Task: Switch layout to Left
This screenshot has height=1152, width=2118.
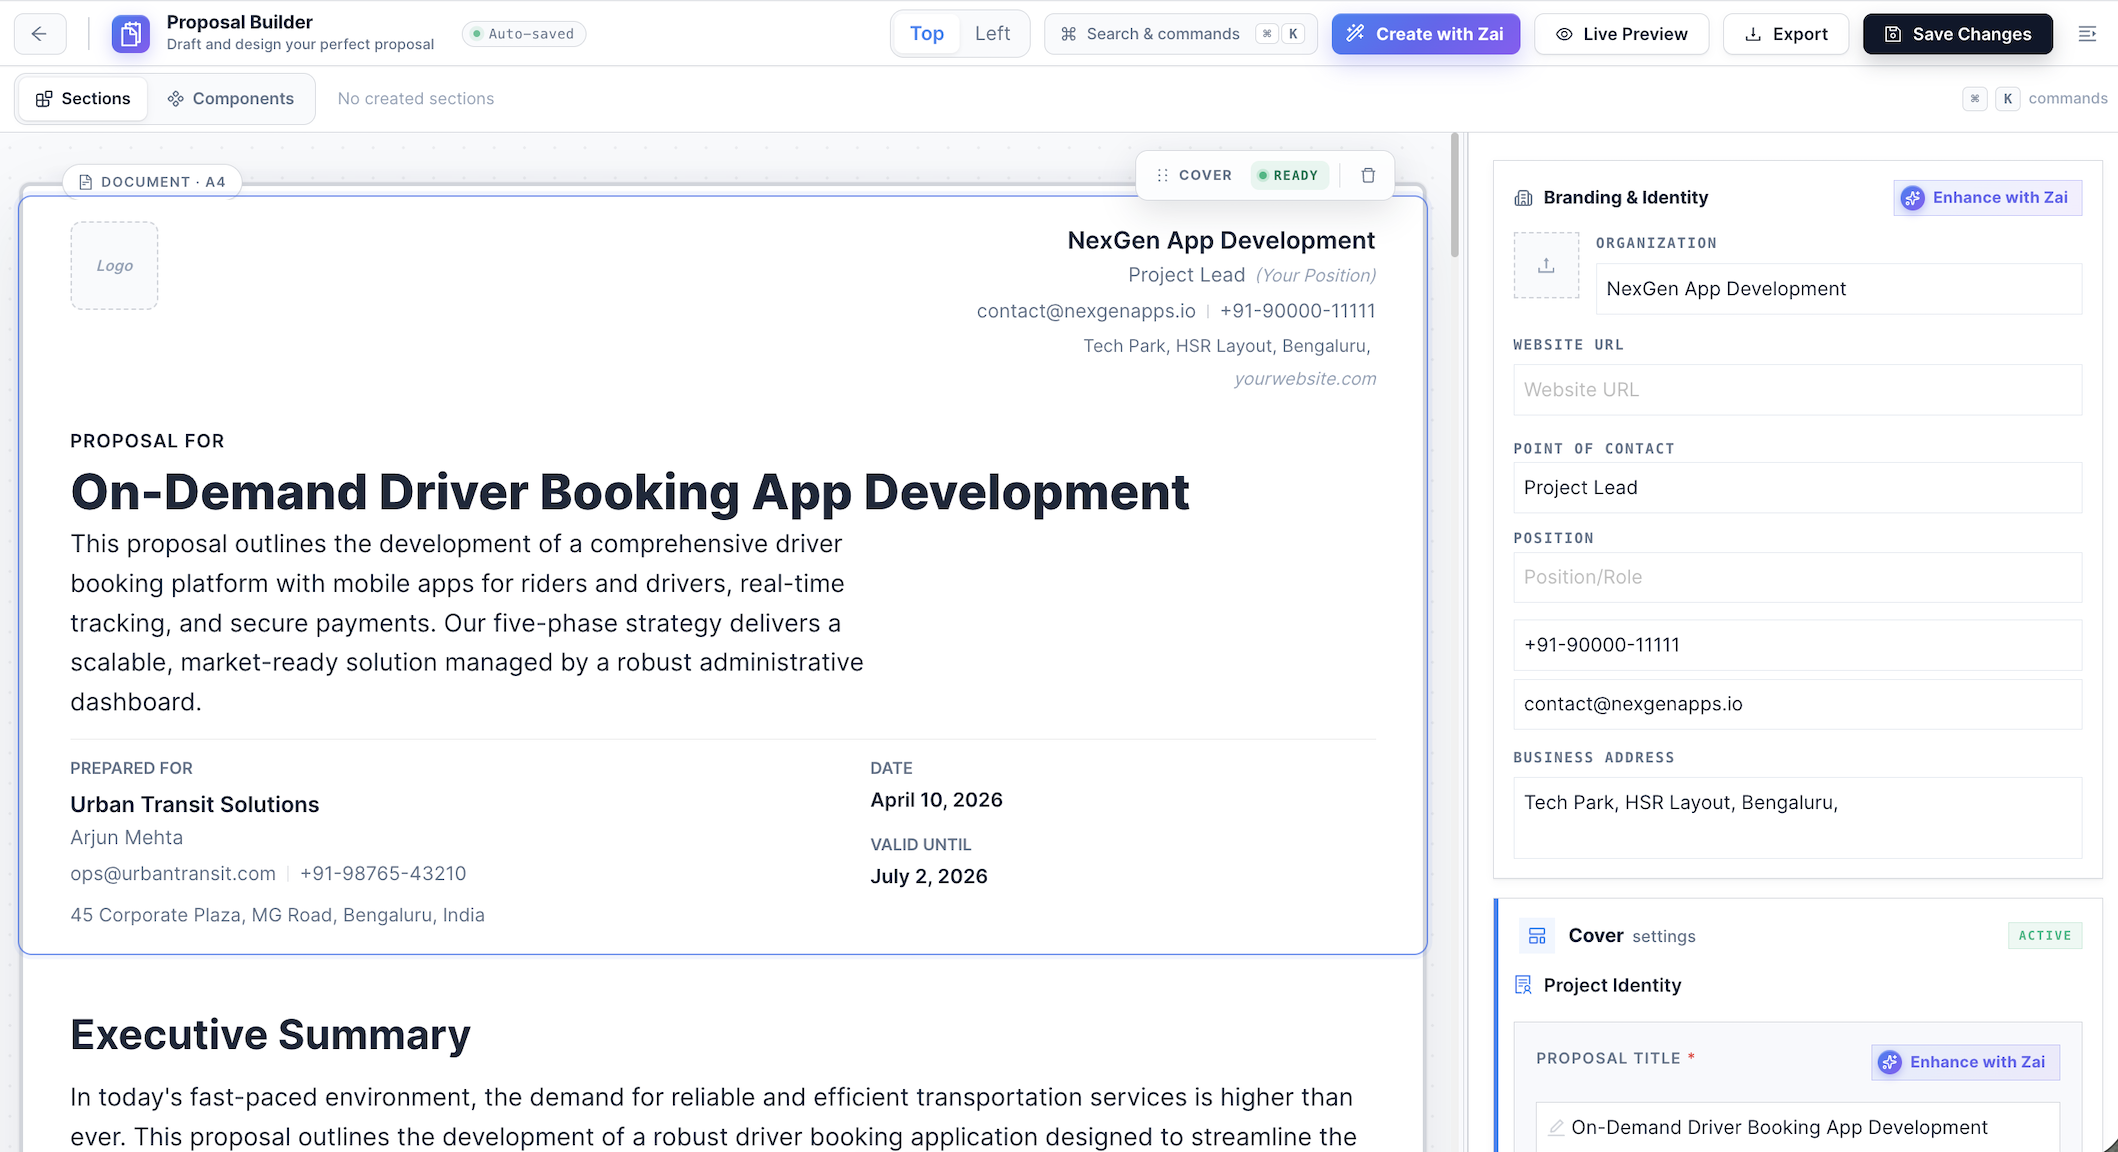Action: click(992, 34)
